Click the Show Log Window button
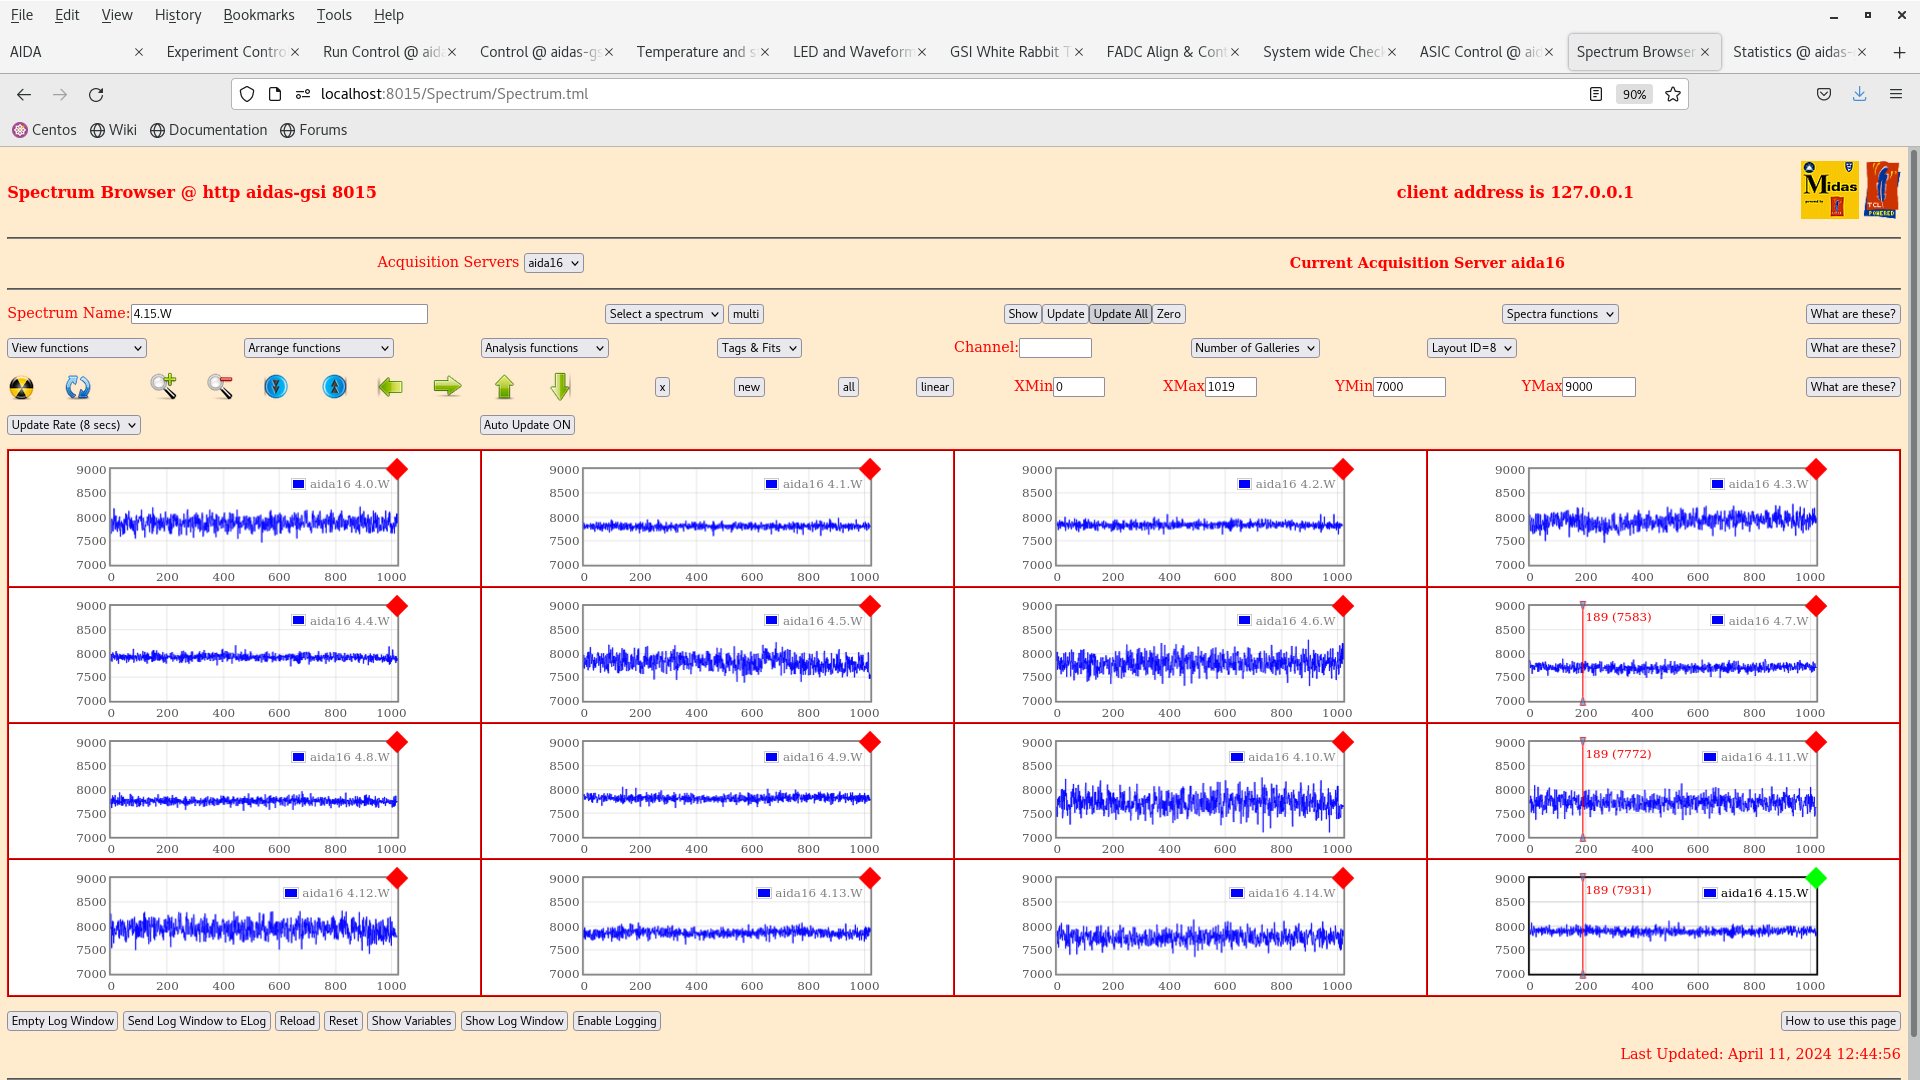The image size is (1920, 1080). coord(514,1021)
